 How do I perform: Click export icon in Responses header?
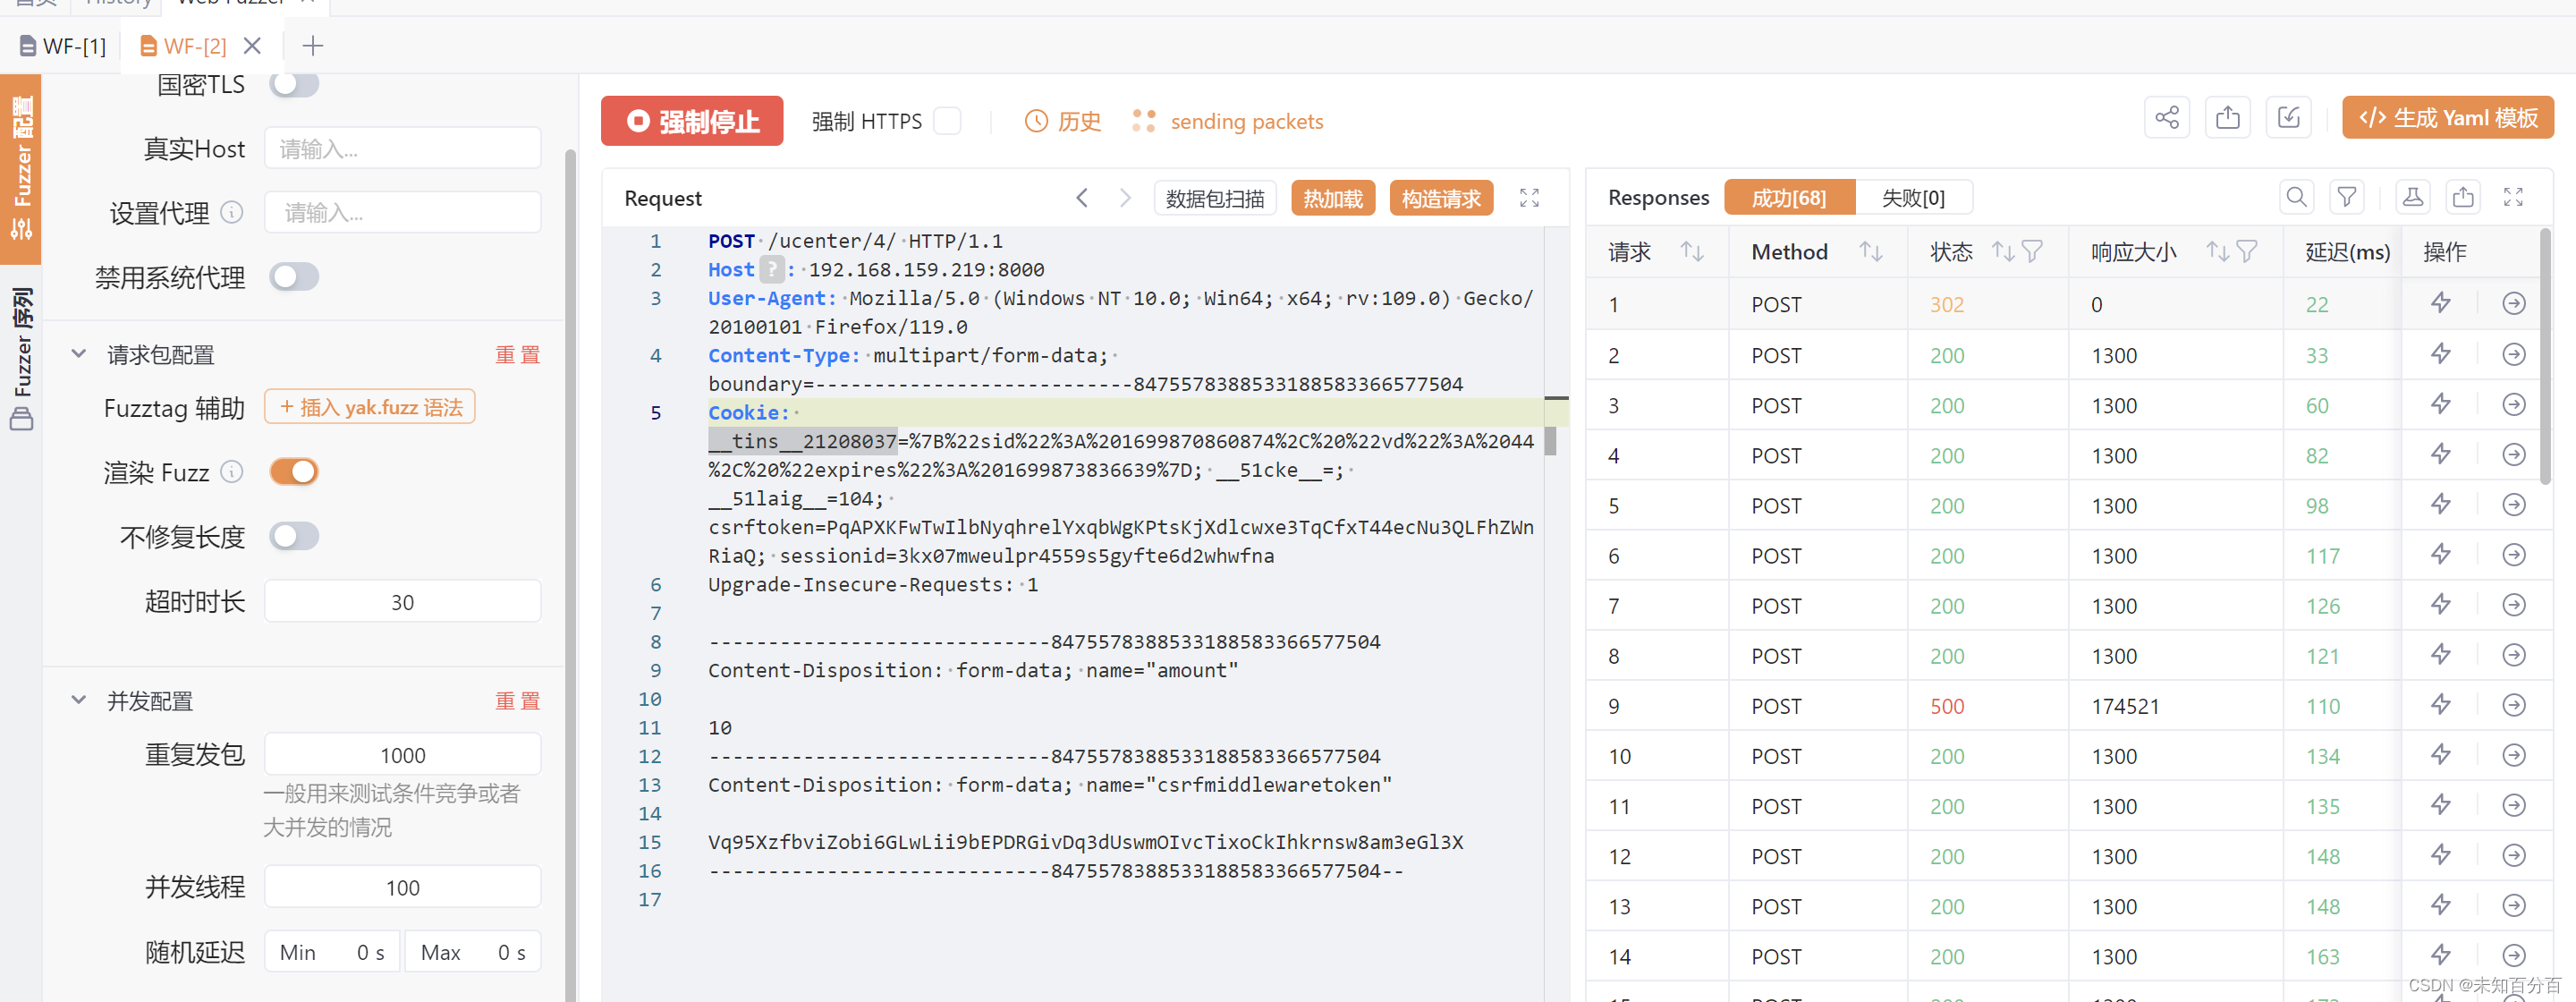pyautogui.click(x=2463, y=197)
